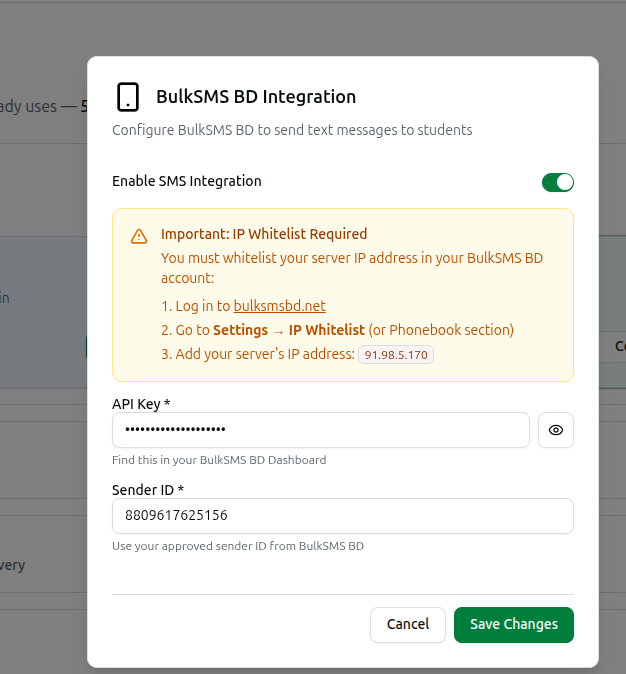Click the Find this in your BulkSMS BD Dashboard hint

pos(219,460)
